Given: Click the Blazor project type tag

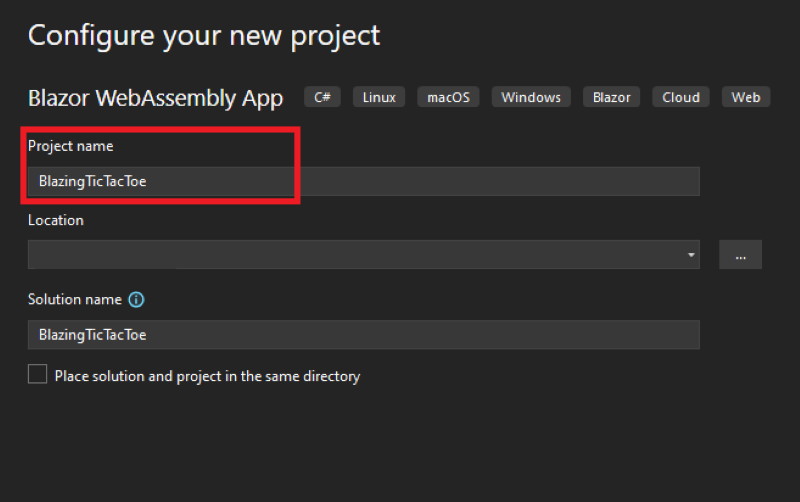Looking at the screenshot, I should pos(611,97).
